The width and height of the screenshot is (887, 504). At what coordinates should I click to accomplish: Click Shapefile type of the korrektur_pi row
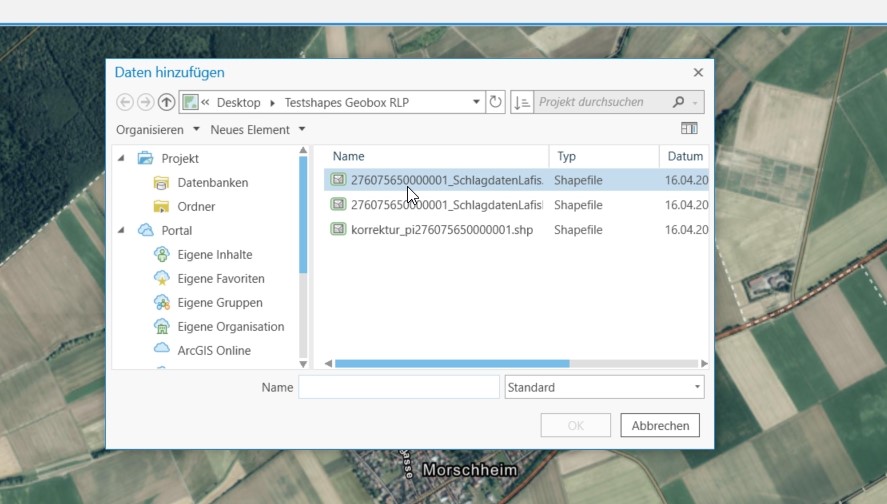point(578,230)
